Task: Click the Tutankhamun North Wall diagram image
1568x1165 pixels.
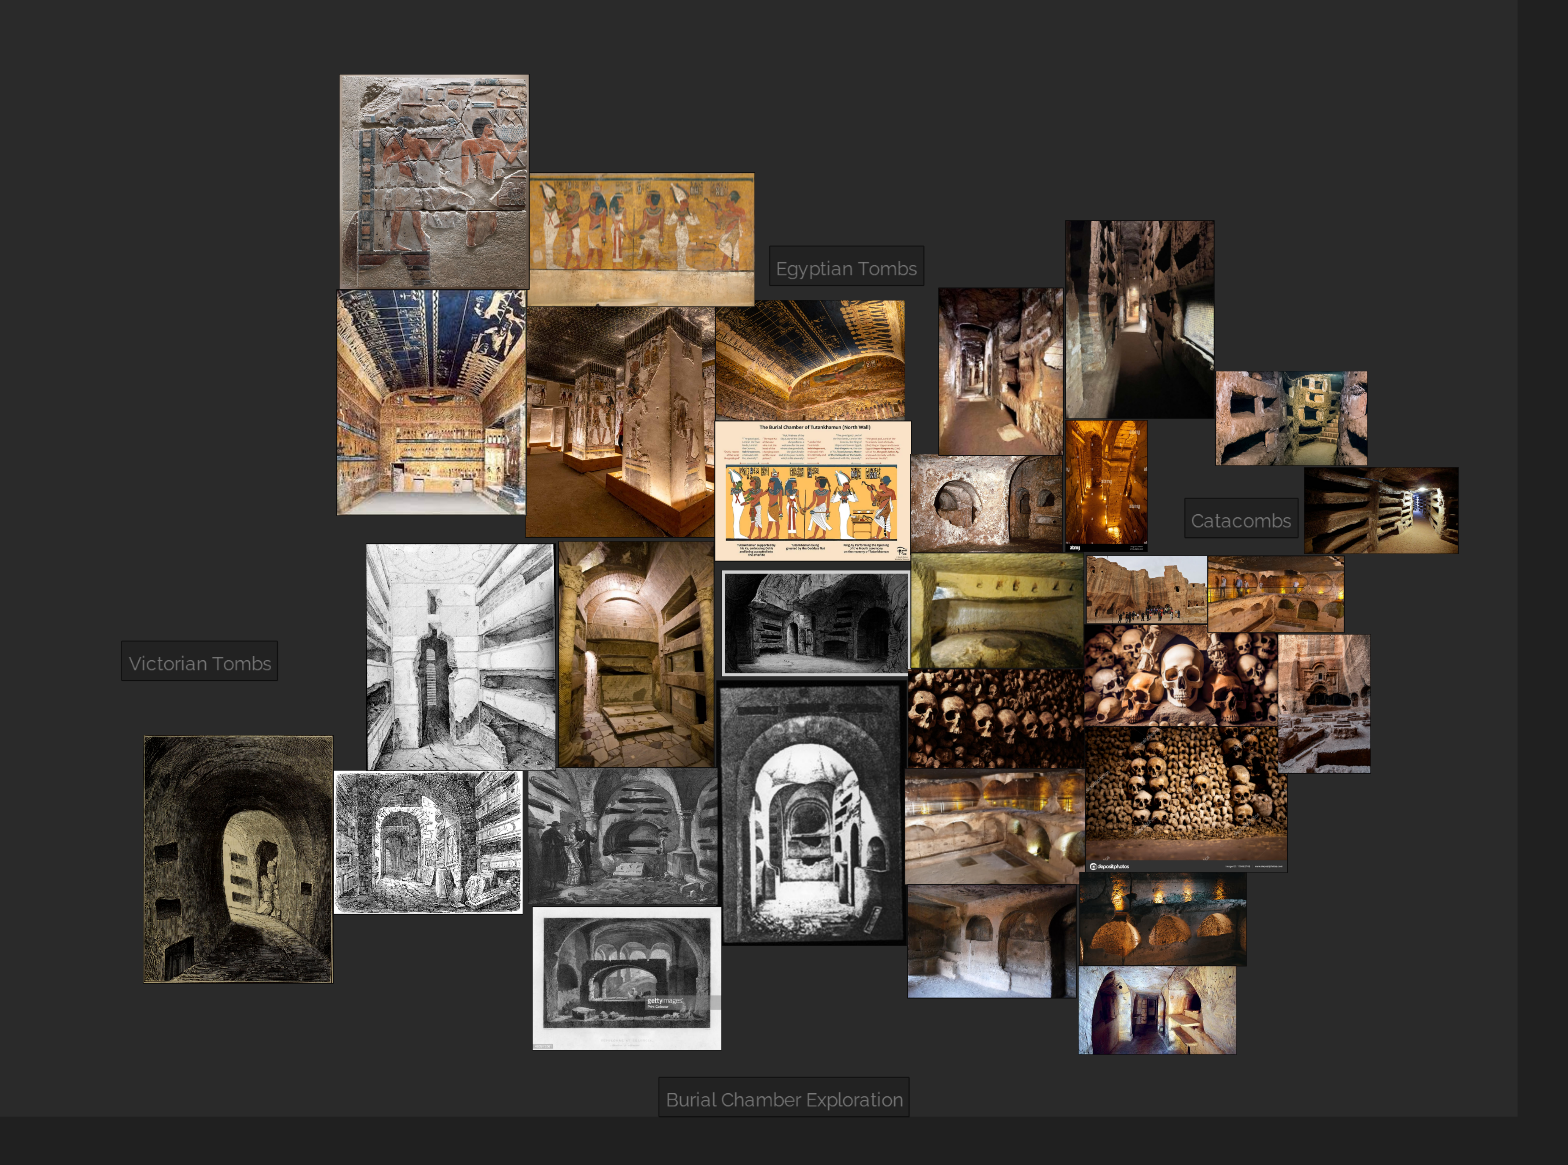Action: point(813,490)
